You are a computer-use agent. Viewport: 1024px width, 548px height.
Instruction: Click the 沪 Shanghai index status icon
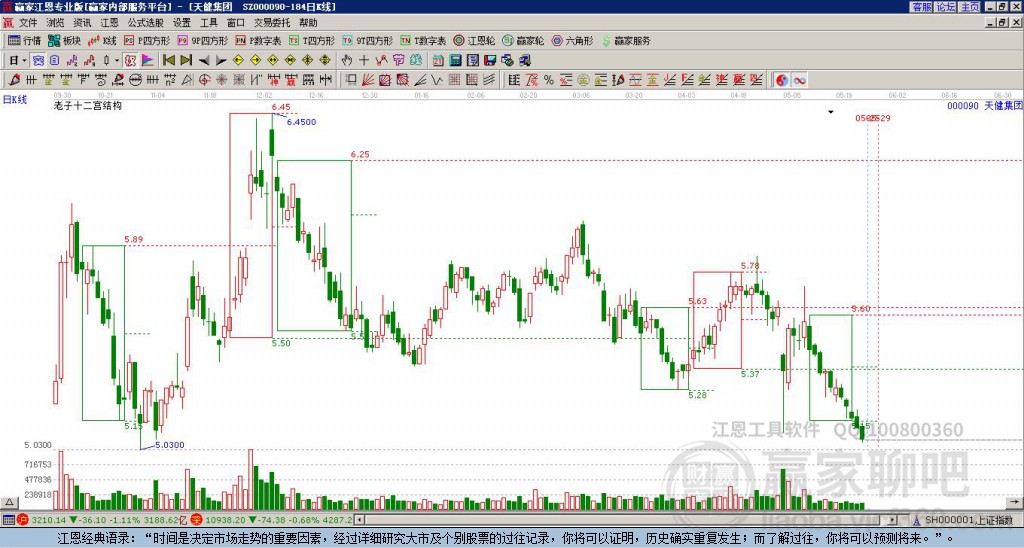click(23, 520)
